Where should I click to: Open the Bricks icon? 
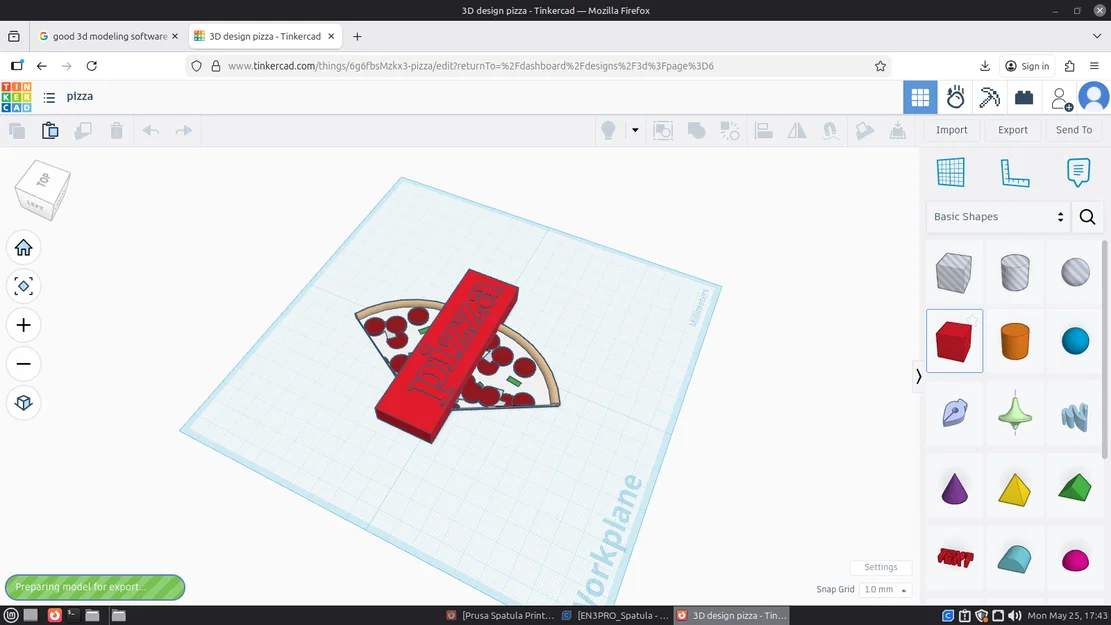[1024, 97]
